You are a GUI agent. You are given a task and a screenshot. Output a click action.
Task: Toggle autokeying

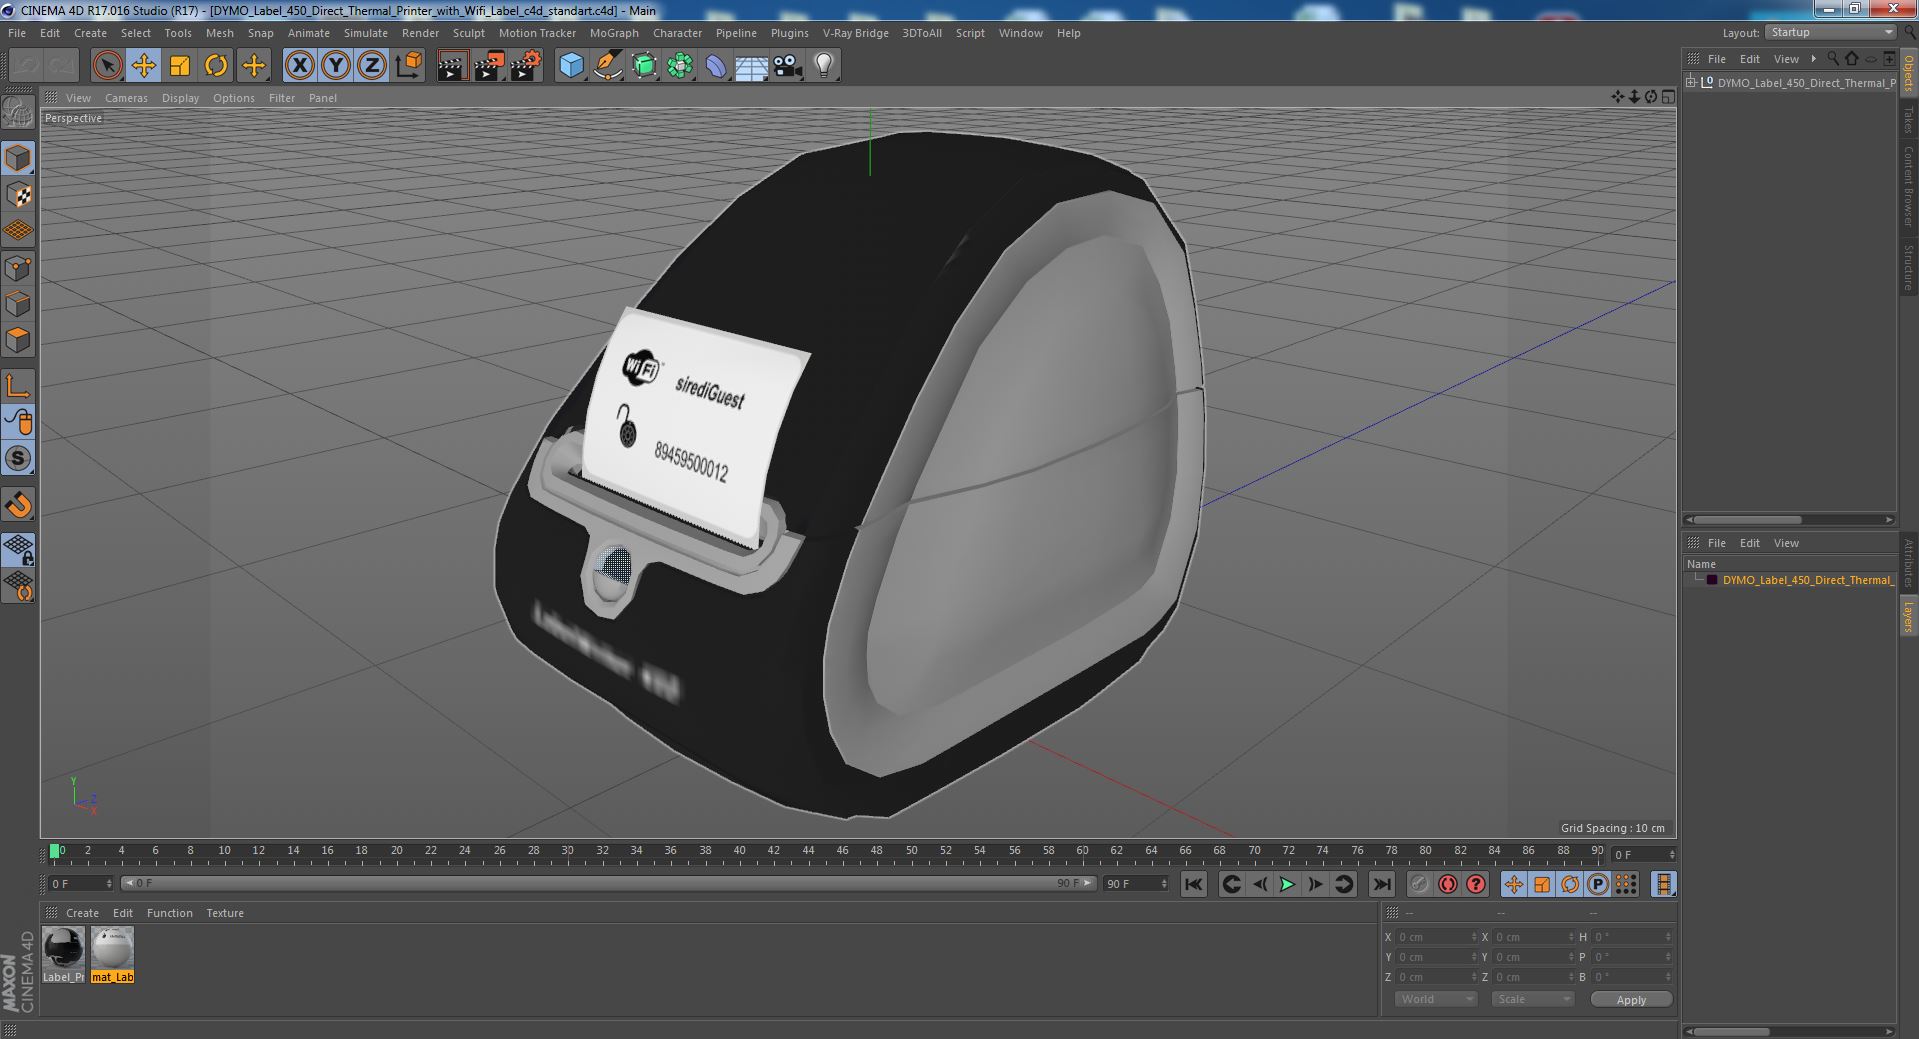(1447, 884)
